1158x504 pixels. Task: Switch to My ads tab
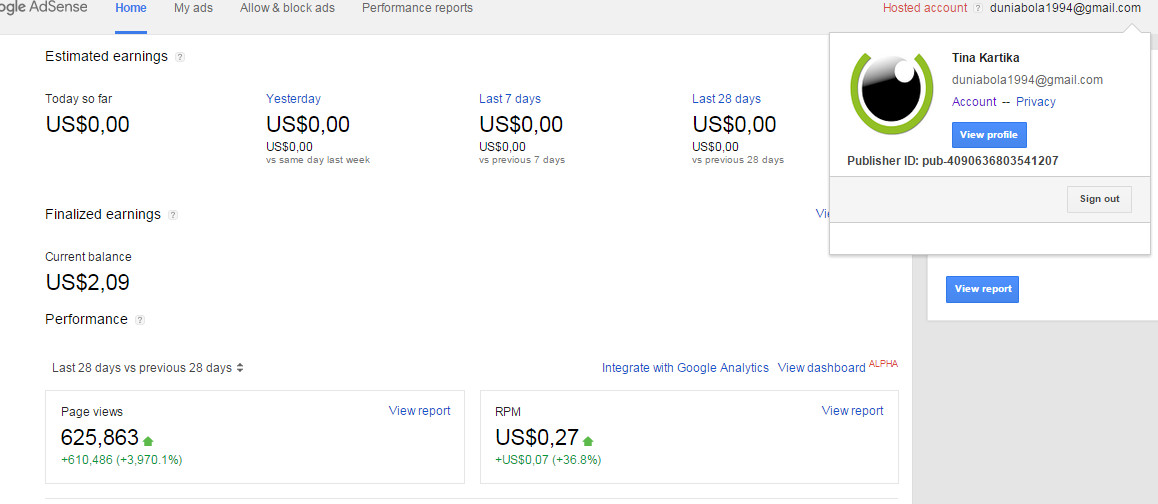[193, 8]
